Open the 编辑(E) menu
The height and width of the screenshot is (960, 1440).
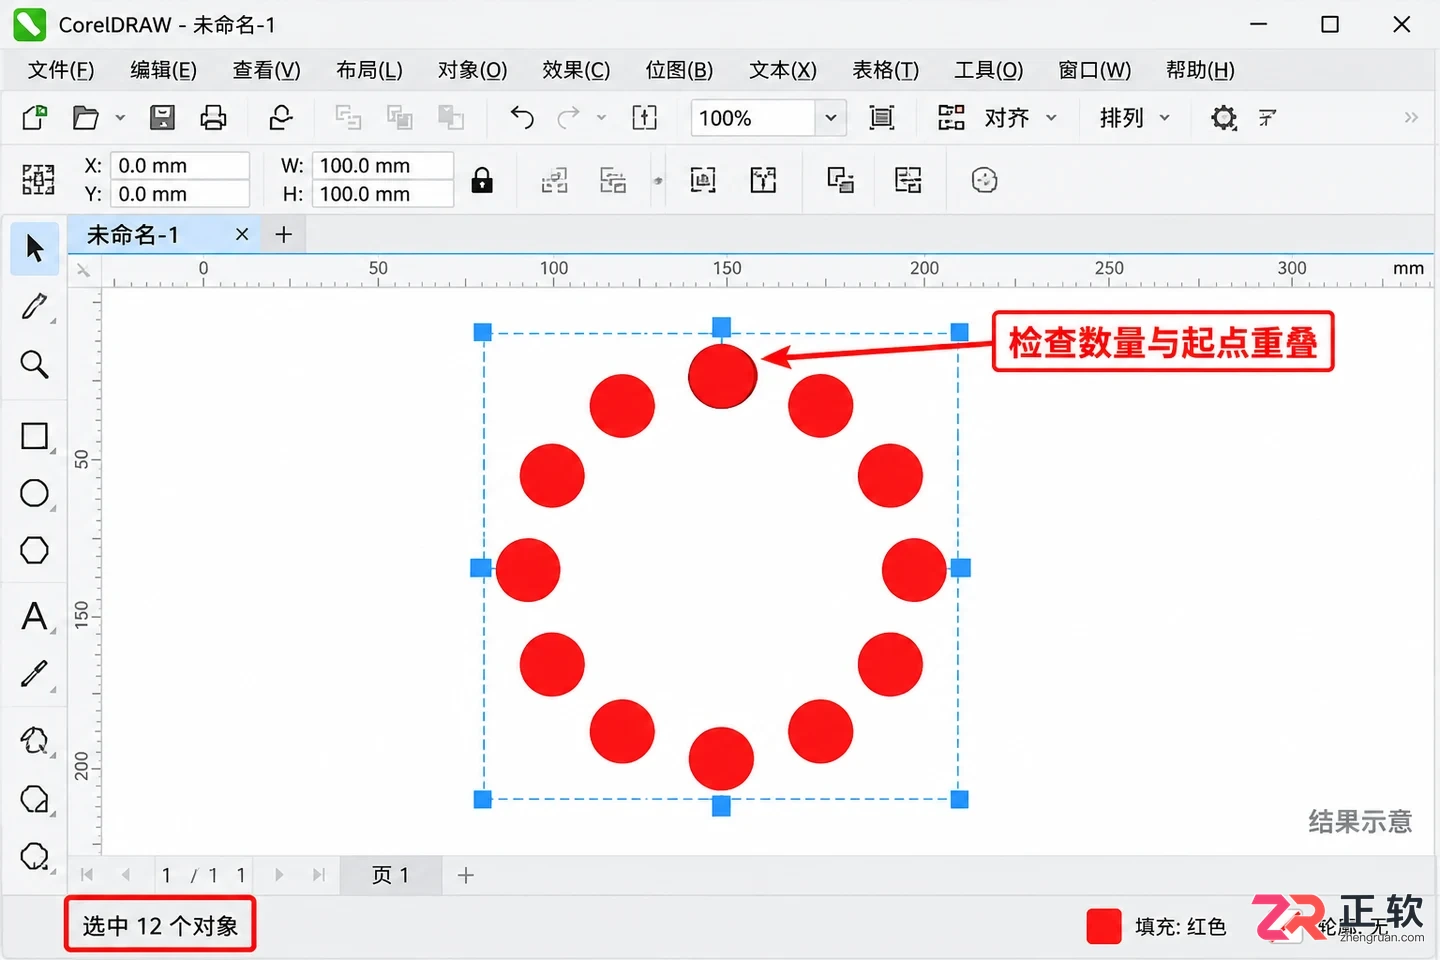click(x=164, y=70)
